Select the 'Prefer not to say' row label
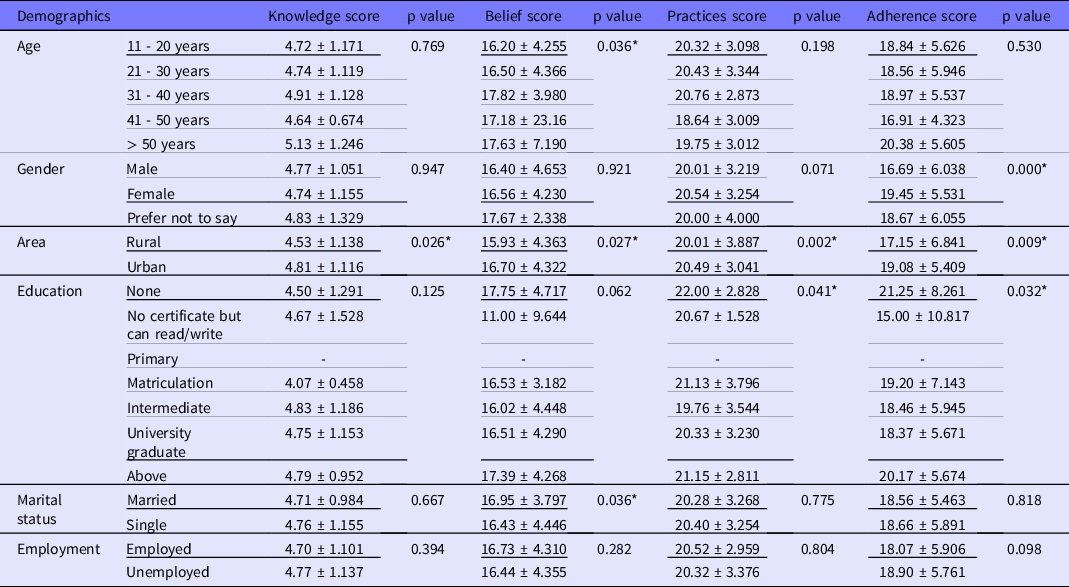Screen dimensions: 1069x587 pos(181,218)
